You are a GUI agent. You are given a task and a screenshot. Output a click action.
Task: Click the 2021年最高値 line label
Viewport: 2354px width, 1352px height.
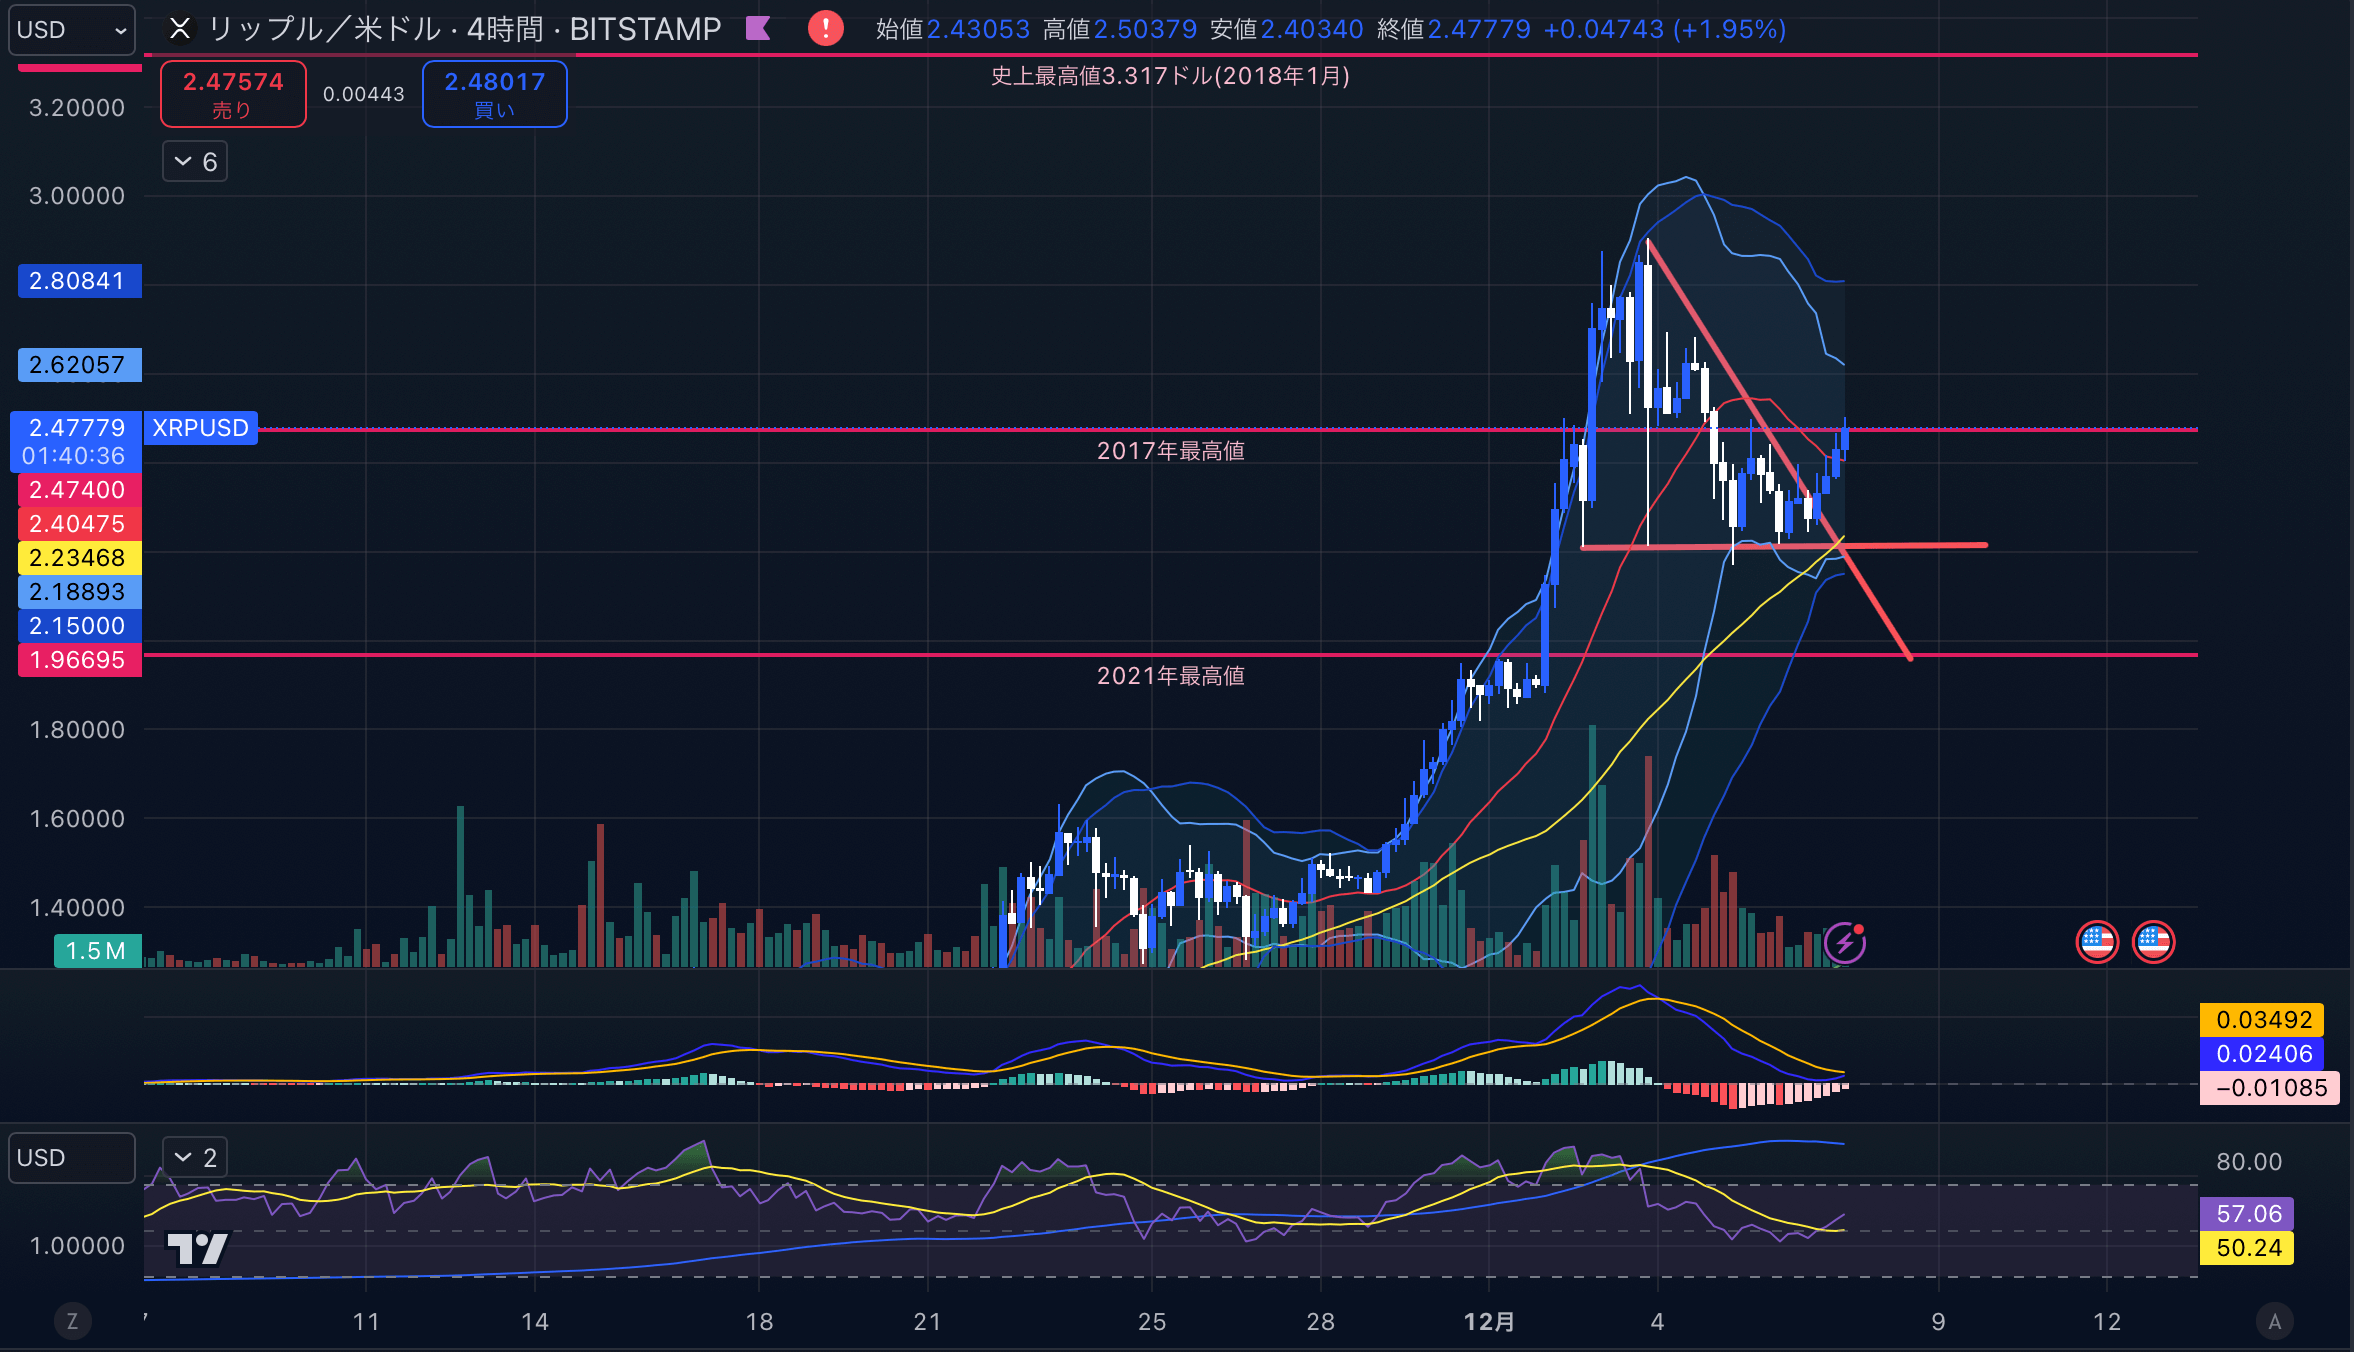(x=1171, y=676)
